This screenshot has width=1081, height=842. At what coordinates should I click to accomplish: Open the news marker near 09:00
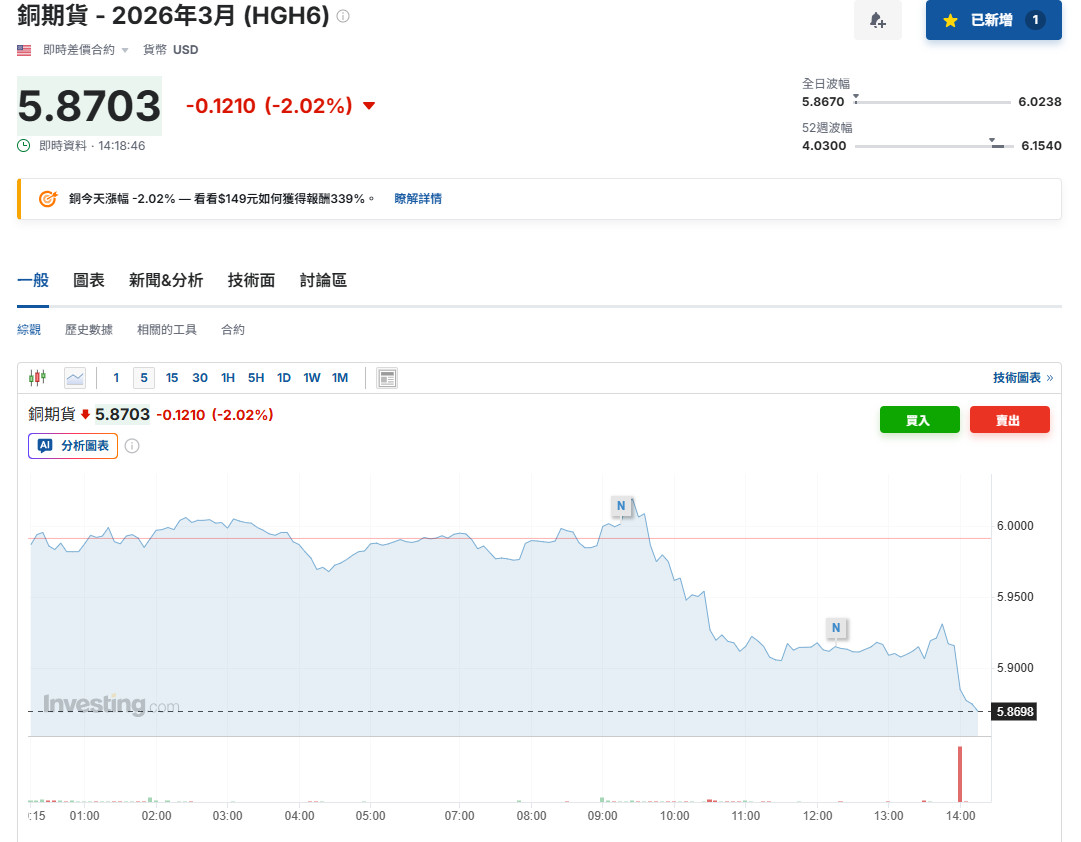coord(621,506)
